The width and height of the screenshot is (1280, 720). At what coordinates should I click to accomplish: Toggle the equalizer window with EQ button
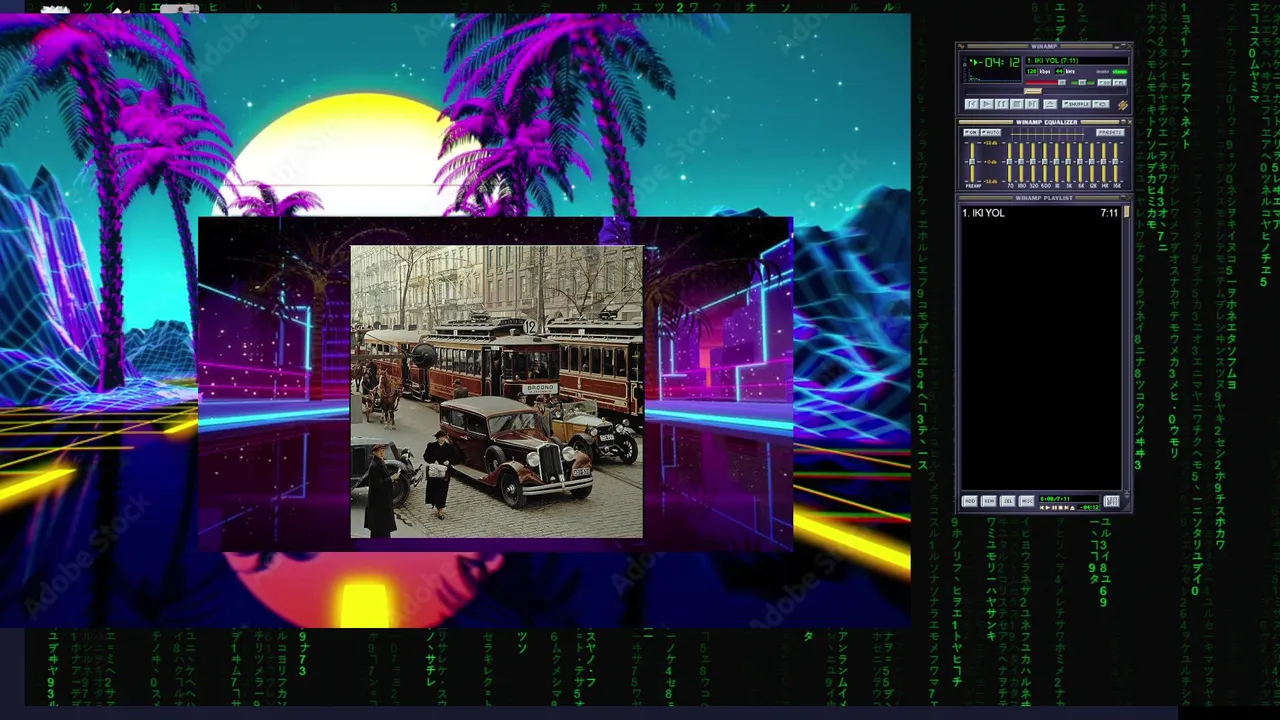tap(1104, 83)
